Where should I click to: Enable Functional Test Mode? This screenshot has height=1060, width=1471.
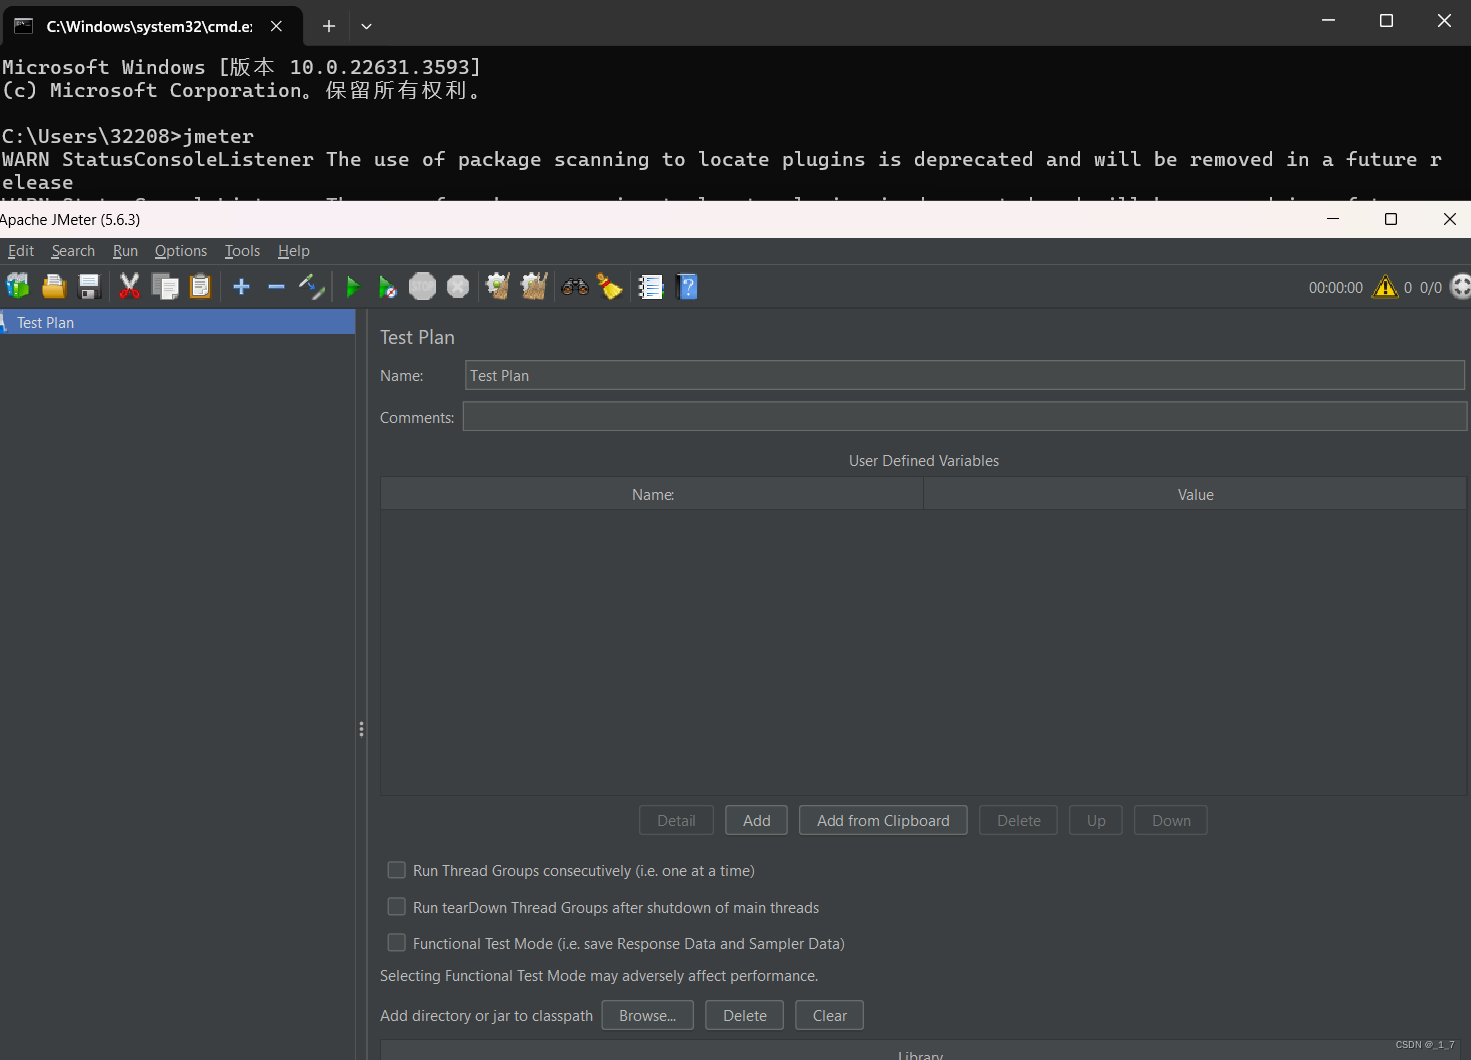coord(396,942)
